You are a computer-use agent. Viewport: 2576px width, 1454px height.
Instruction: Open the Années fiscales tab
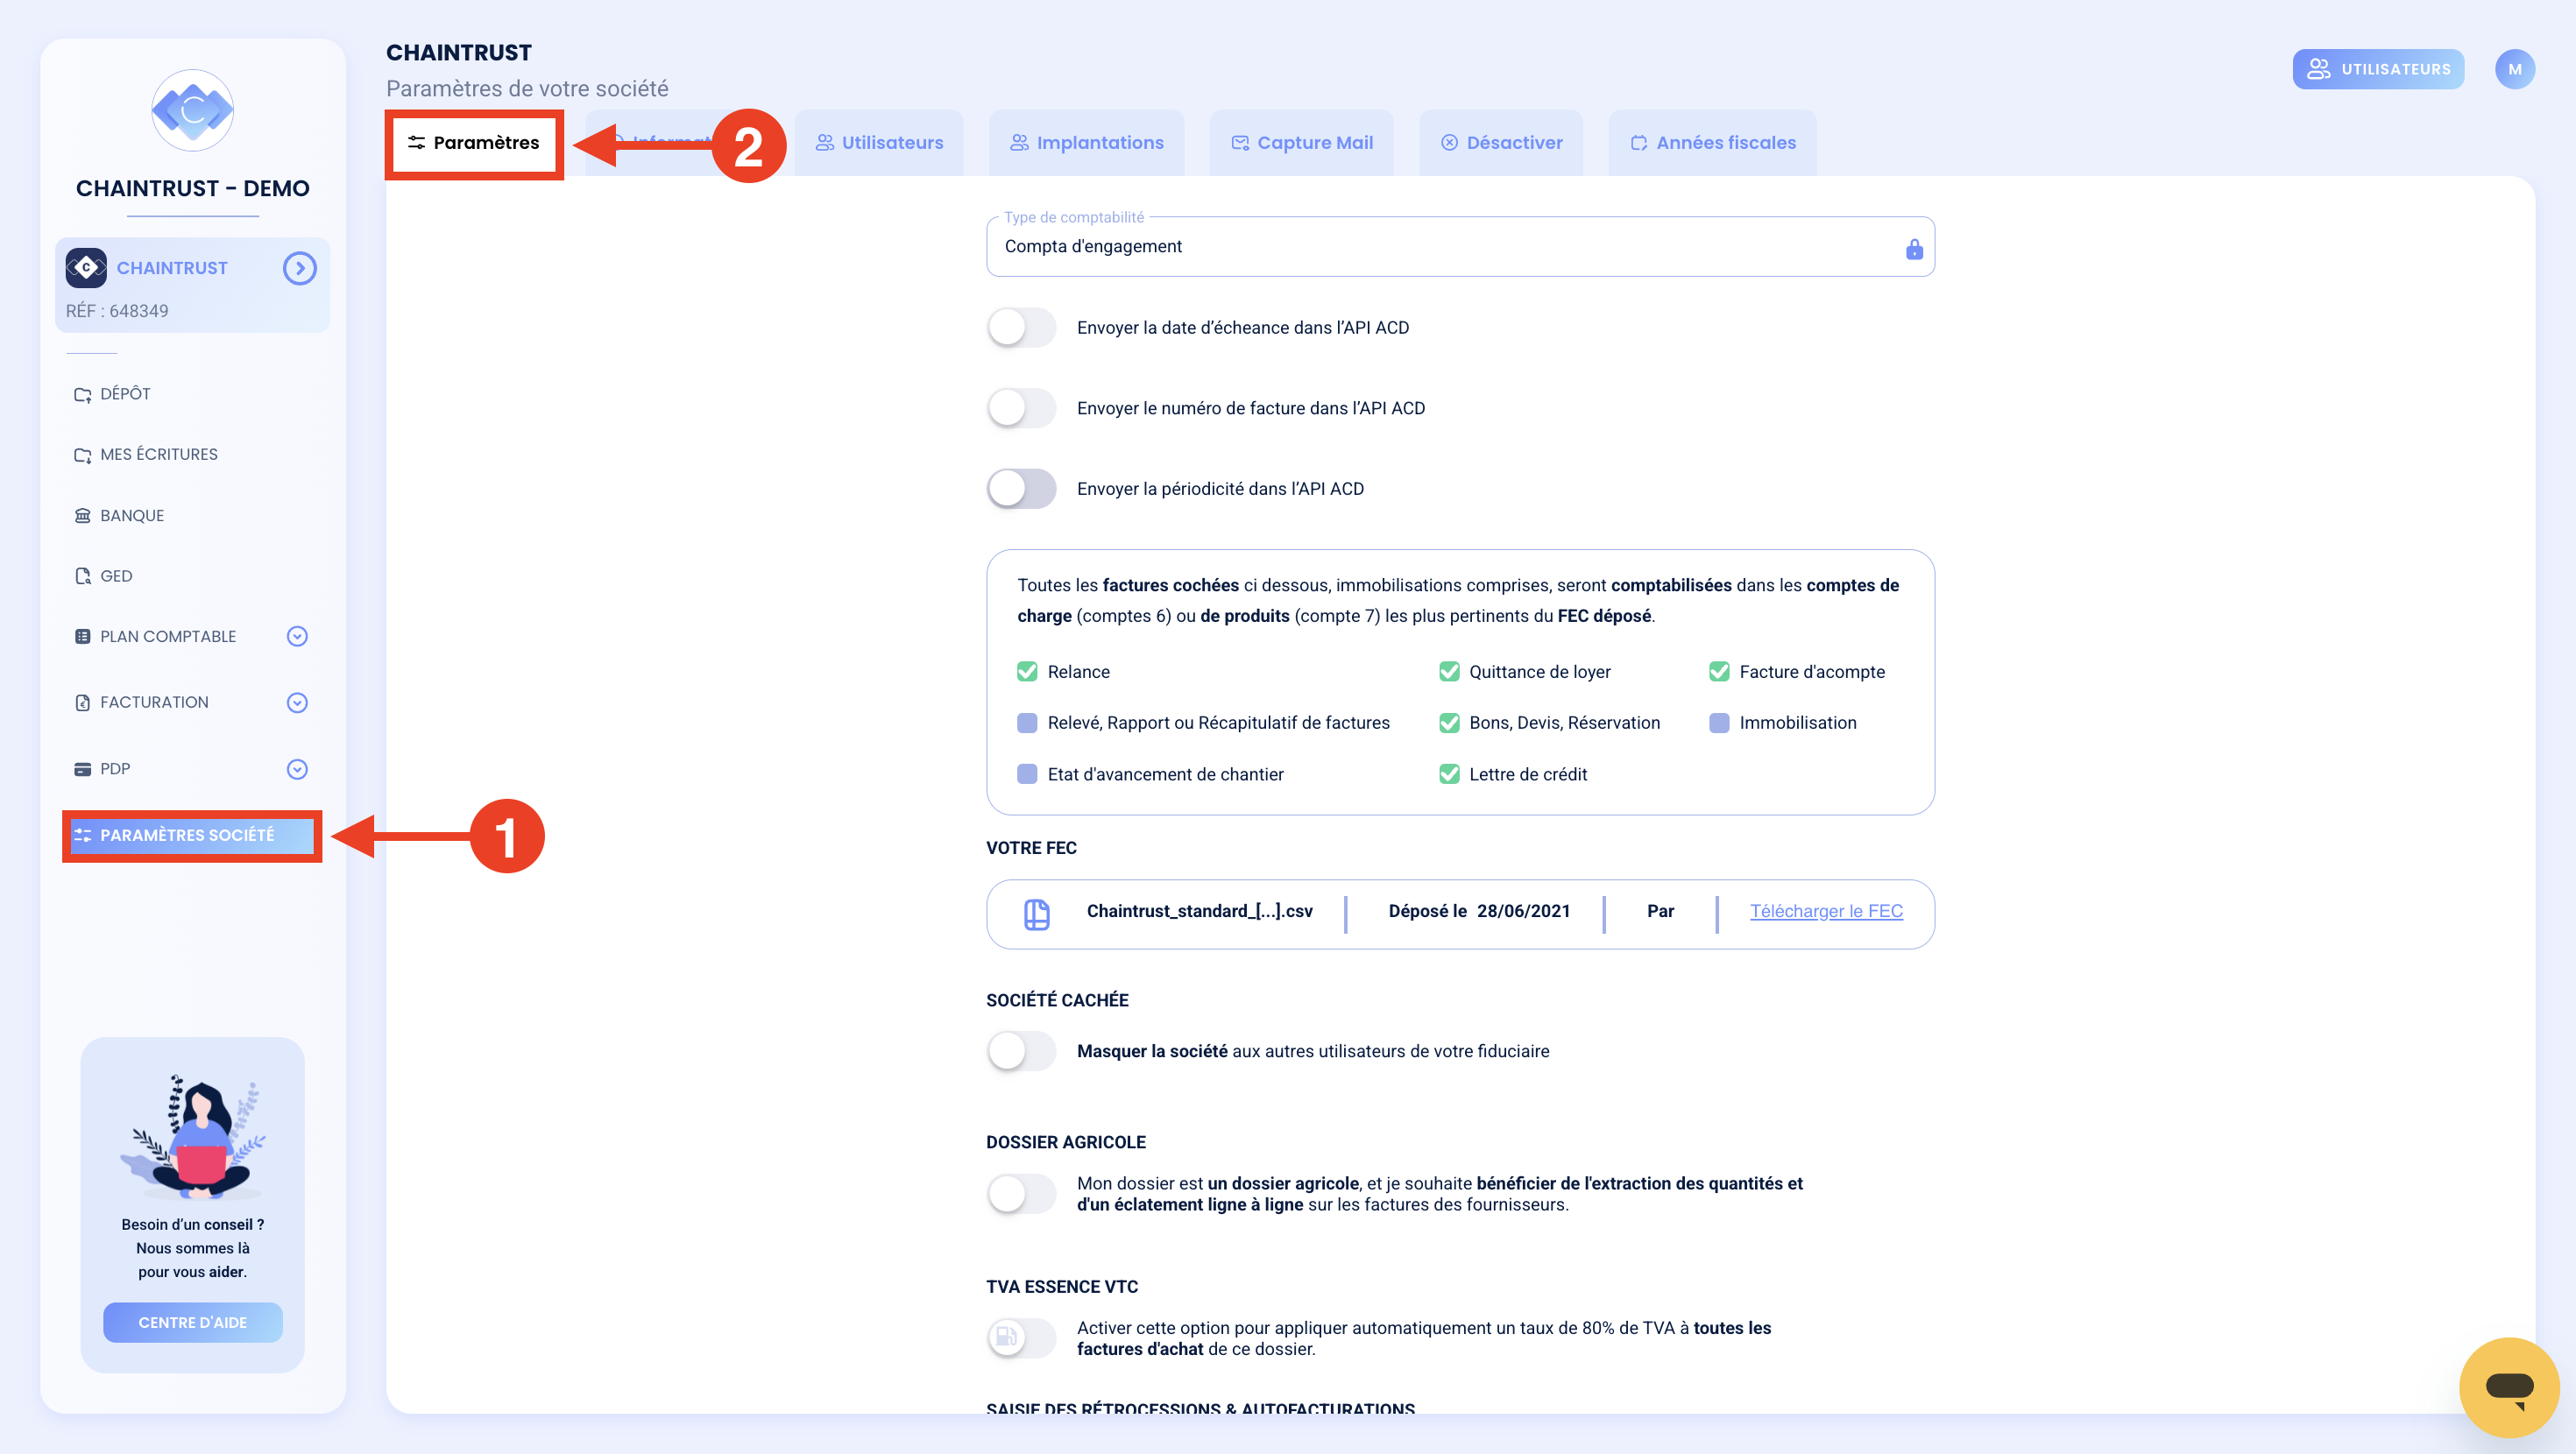[1713, 143]
